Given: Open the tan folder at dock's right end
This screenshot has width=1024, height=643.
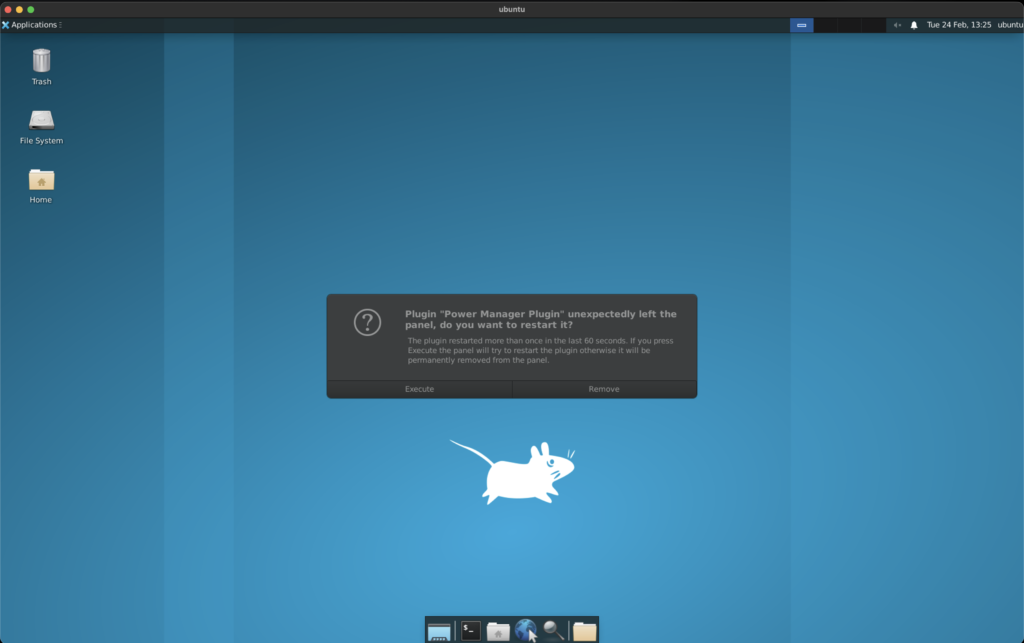Looking at the screenshot, I should tap(584, 631).
